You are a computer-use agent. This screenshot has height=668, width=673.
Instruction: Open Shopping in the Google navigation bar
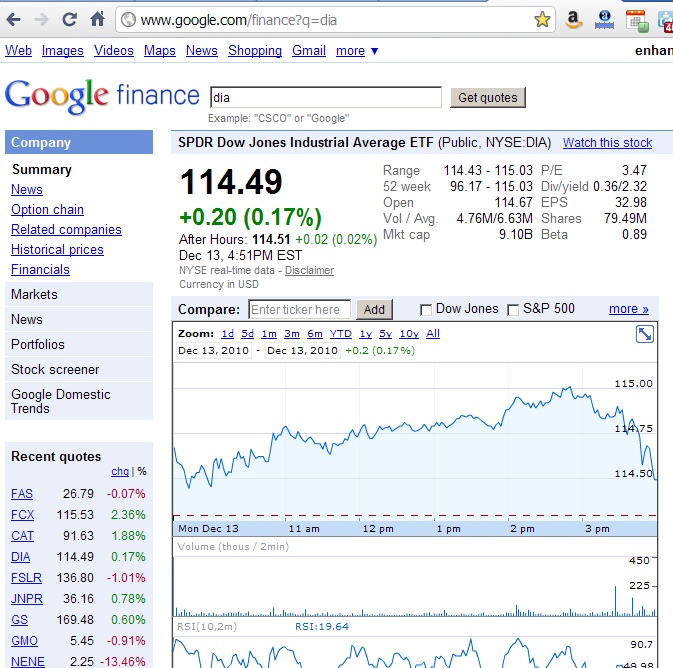coord(255,51)
